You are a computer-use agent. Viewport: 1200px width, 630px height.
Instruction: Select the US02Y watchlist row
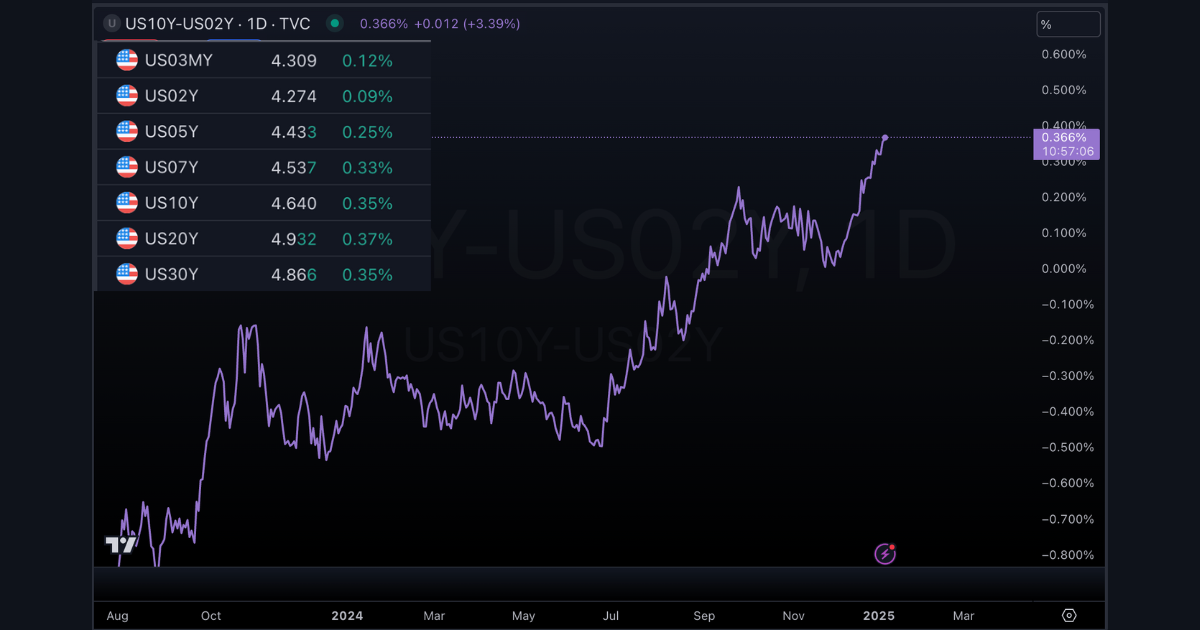263,96
